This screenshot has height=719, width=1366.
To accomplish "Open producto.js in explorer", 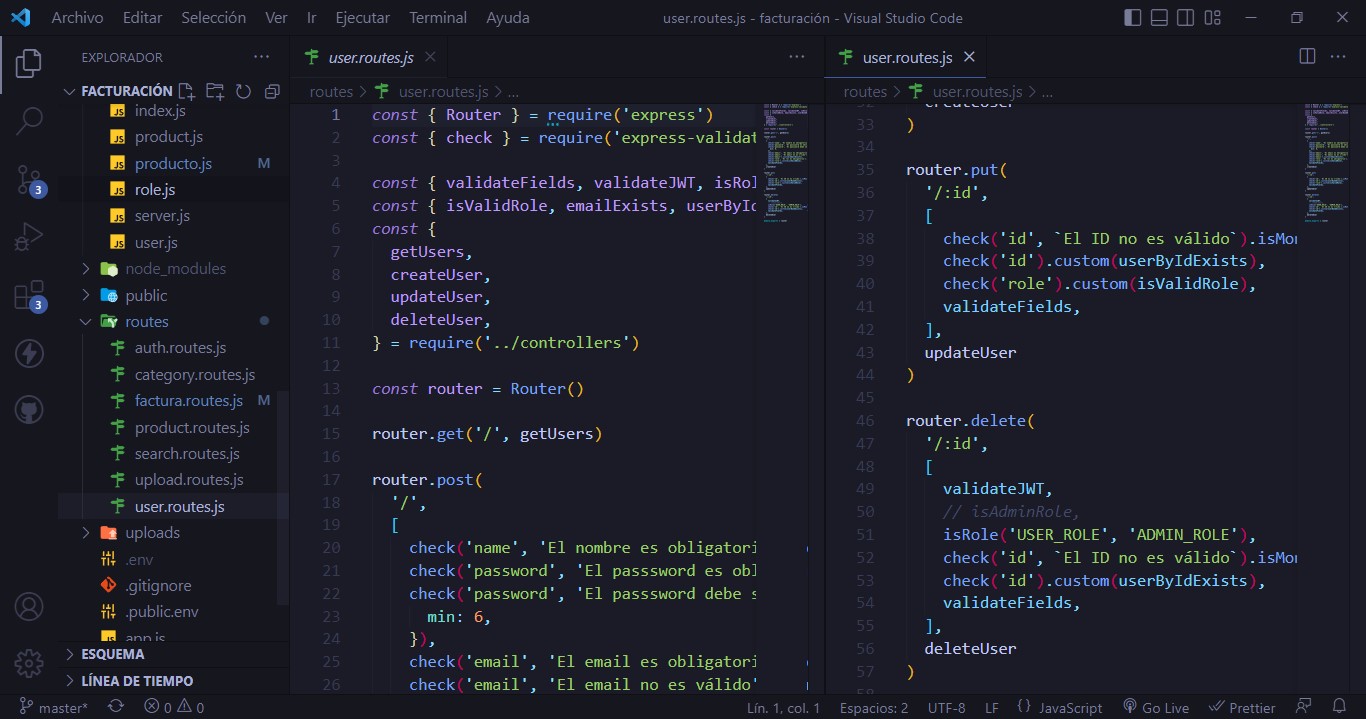I will click(x=173, y=163).
